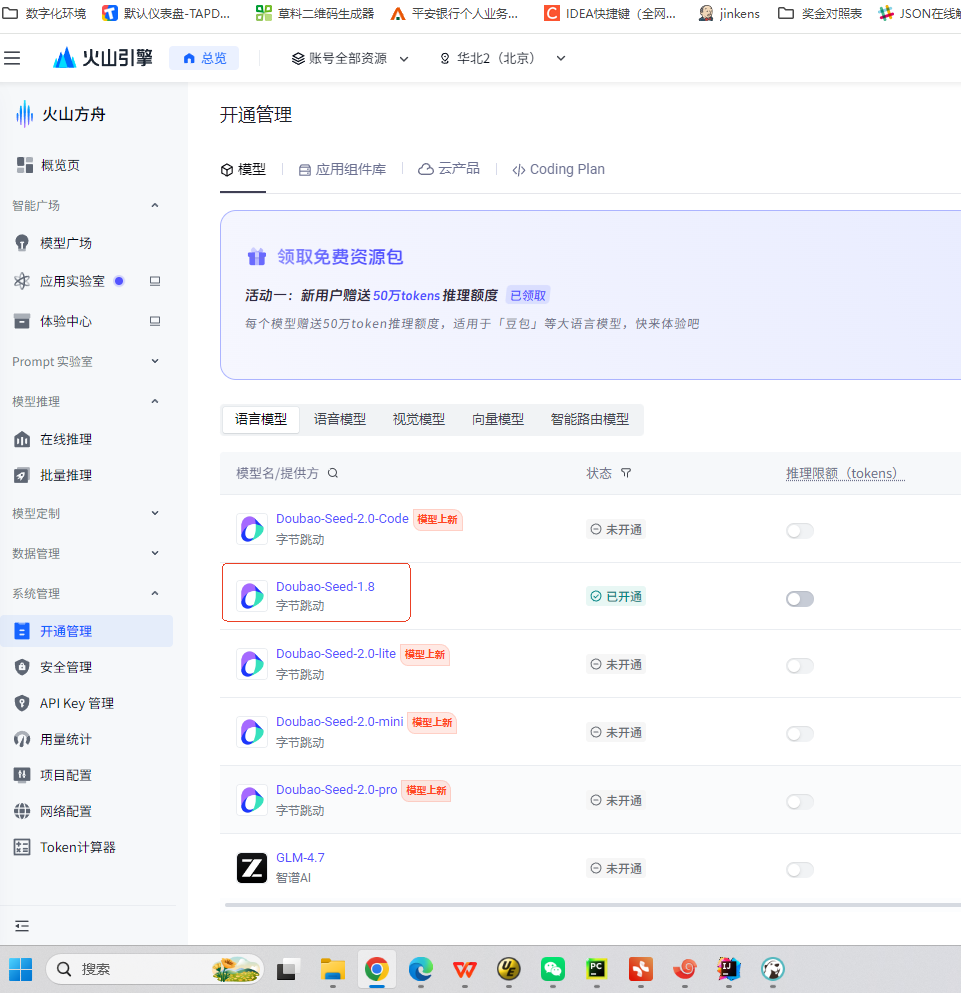The width and height of the screenshot is (961, 993).
Task: Expand the Prompt 实验室 section
Action: coord(155,361)
